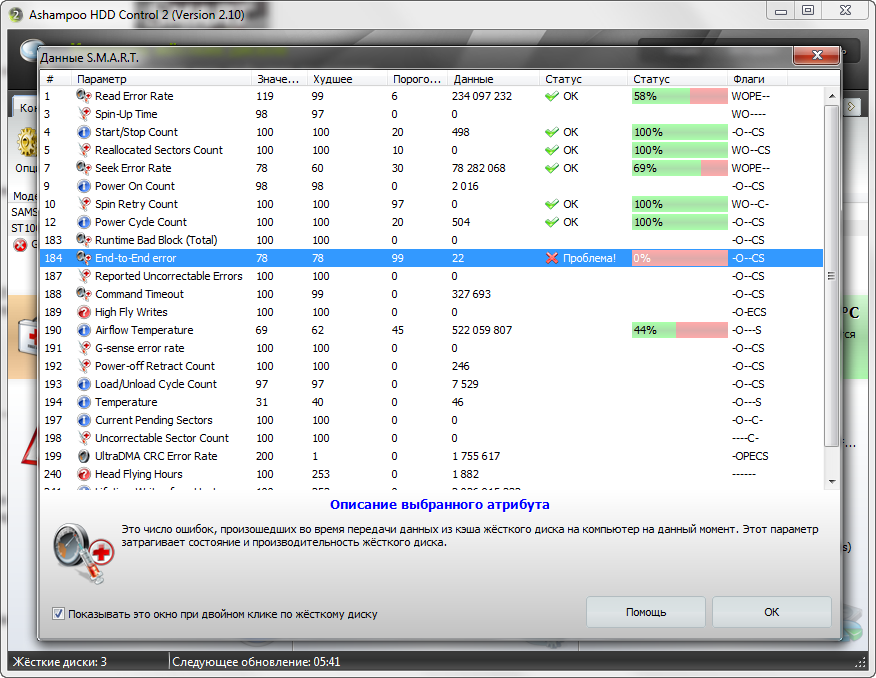
Task: Click data value 234 097 232
Action: coord(482,96)
